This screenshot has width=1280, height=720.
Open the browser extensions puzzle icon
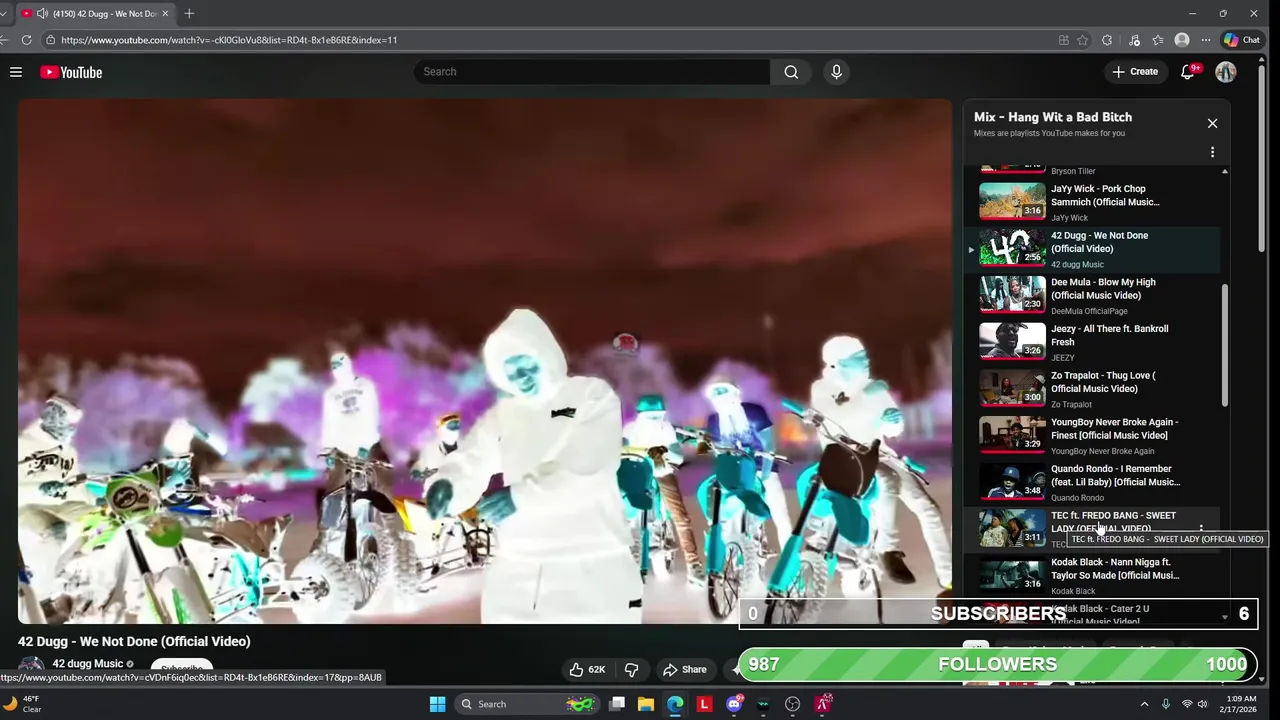coord(1107,40)
